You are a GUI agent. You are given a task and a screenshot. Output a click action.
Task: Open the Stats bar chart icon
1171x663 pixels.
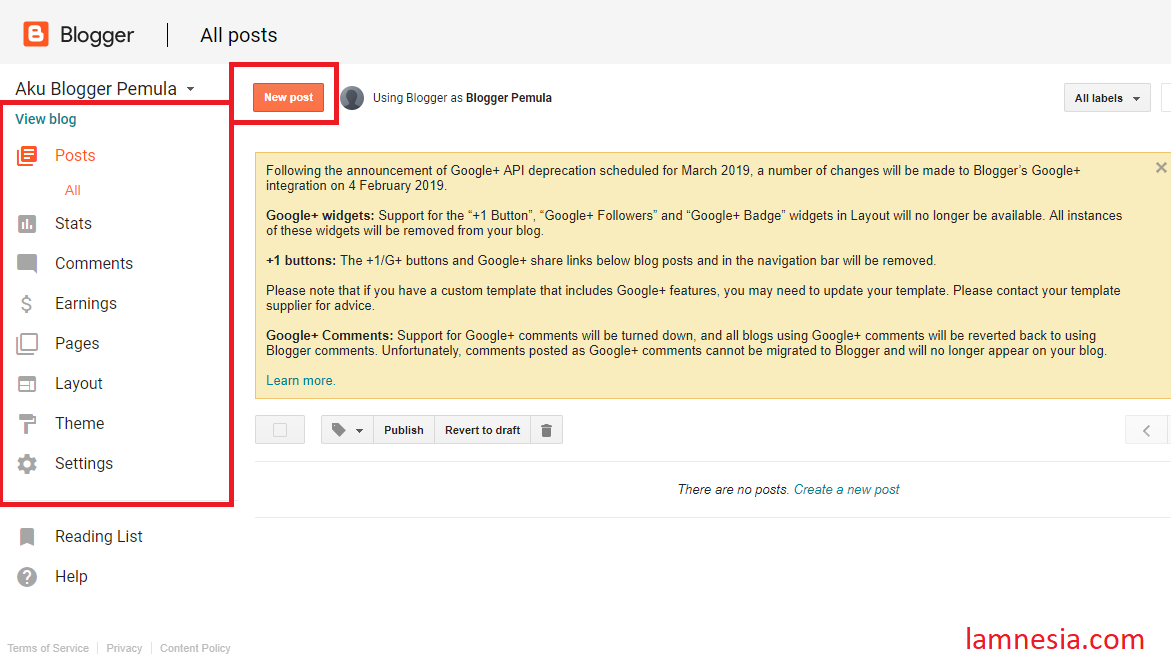coord(27,224)
